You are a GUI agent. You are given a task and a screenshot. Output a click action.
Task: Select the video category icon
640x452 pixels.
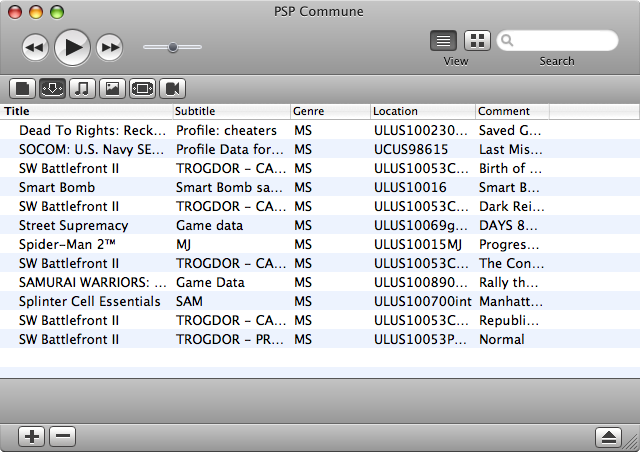[172, 88]
